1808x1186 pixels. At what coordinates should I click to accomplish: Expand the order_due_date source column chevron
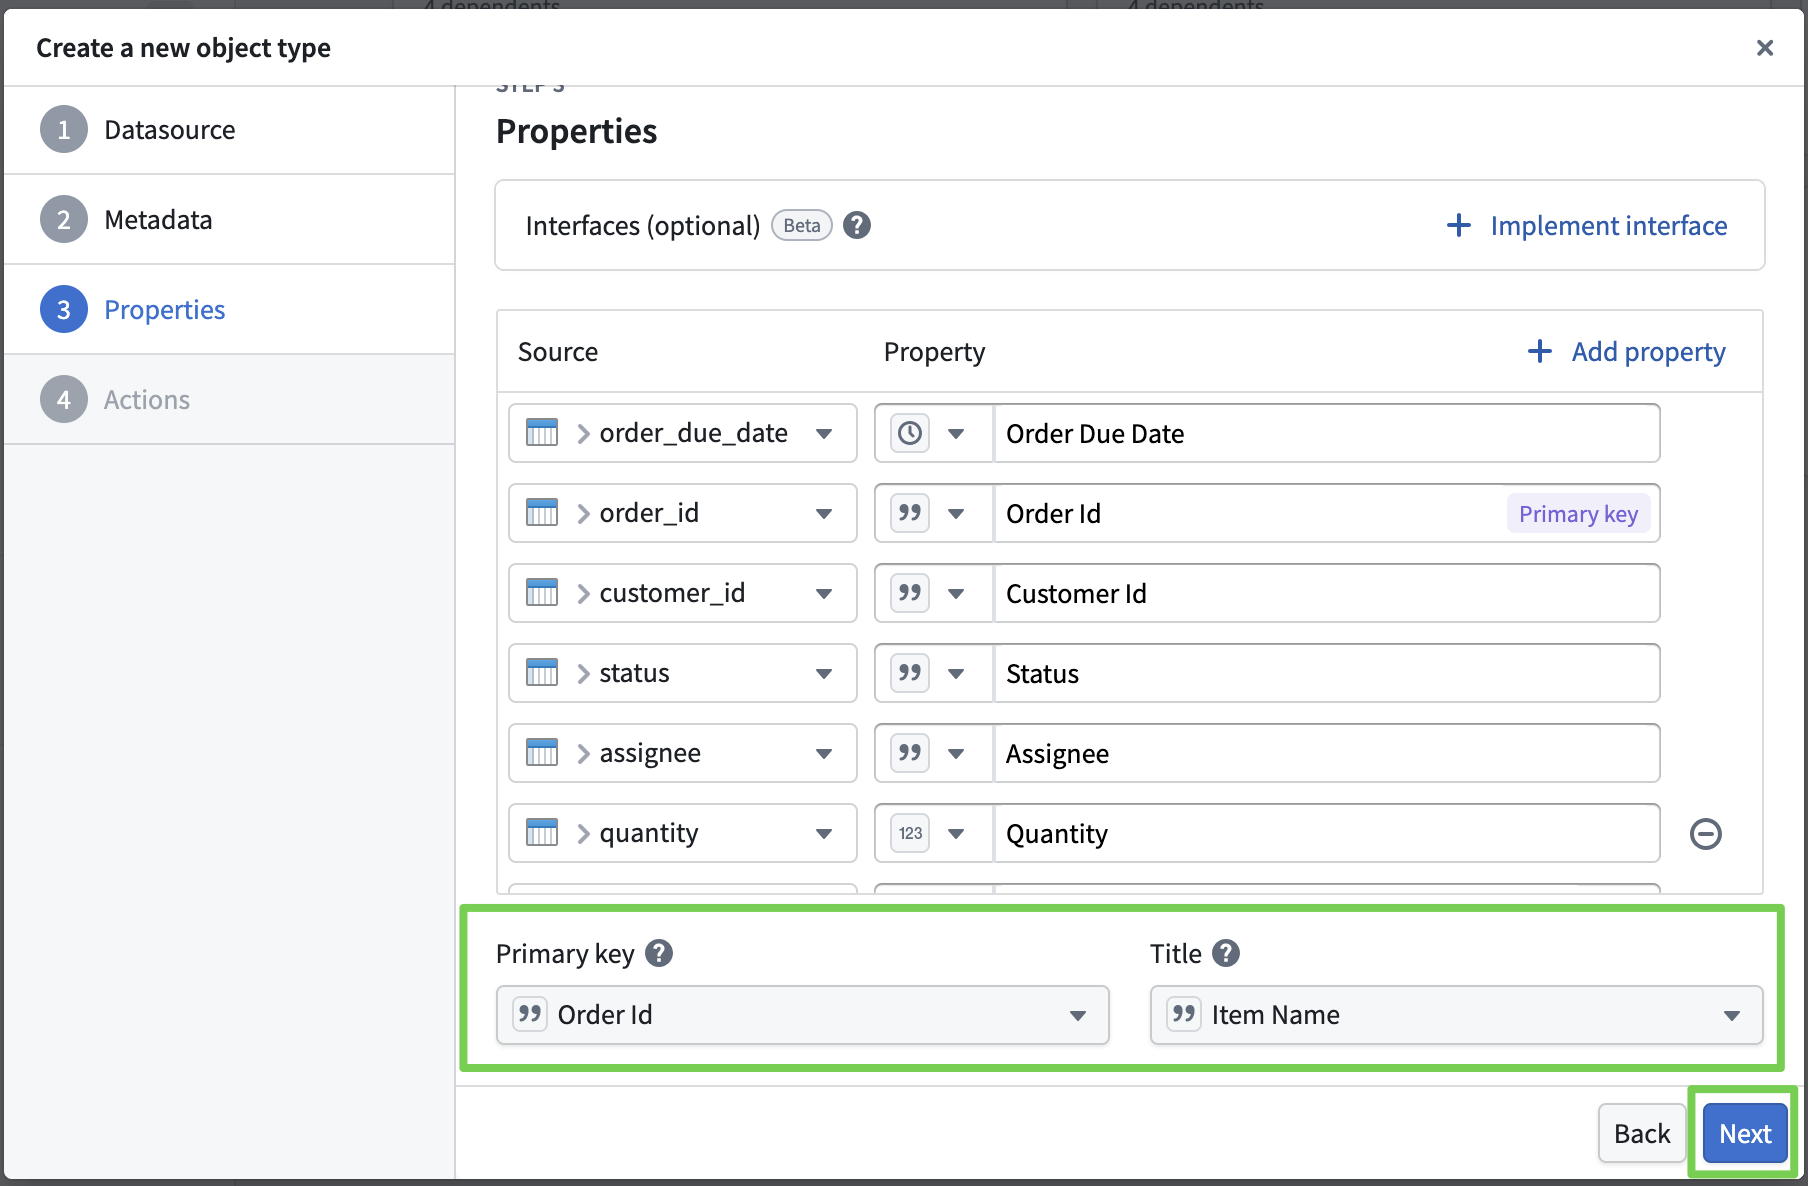coord(583,433)
